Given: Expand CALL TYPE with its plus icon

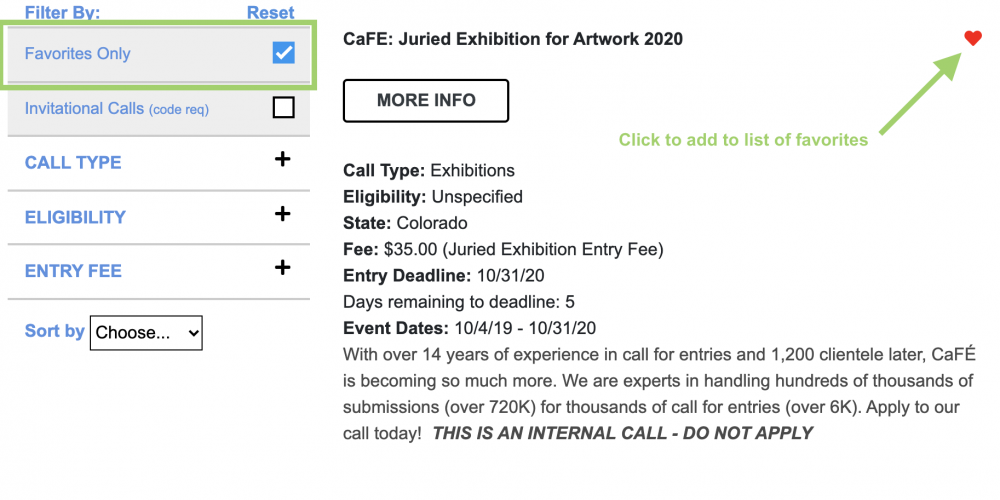Looking at the screenshot, I should coord(283,159).
